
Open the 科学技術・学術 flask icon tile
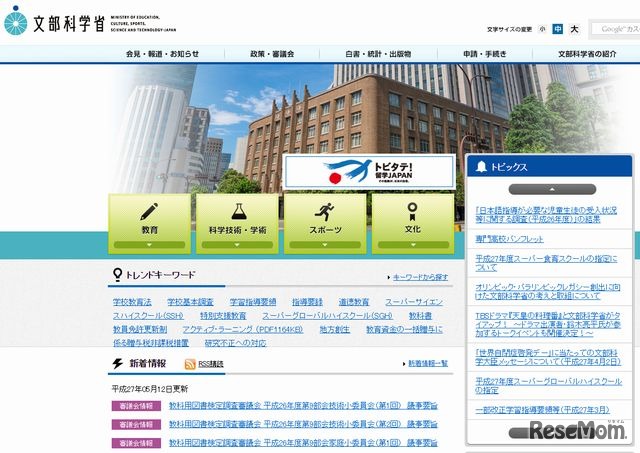237,224
